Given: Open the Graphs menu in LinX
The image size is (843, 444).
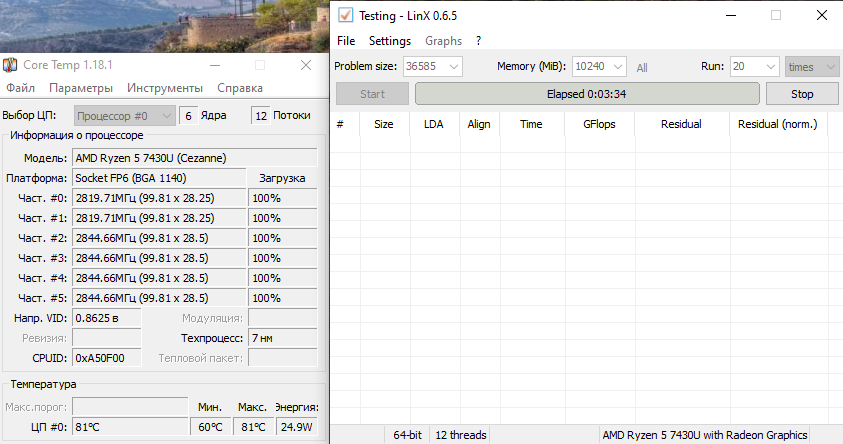Looking at the screenshot, I should (x=444, y=41).
